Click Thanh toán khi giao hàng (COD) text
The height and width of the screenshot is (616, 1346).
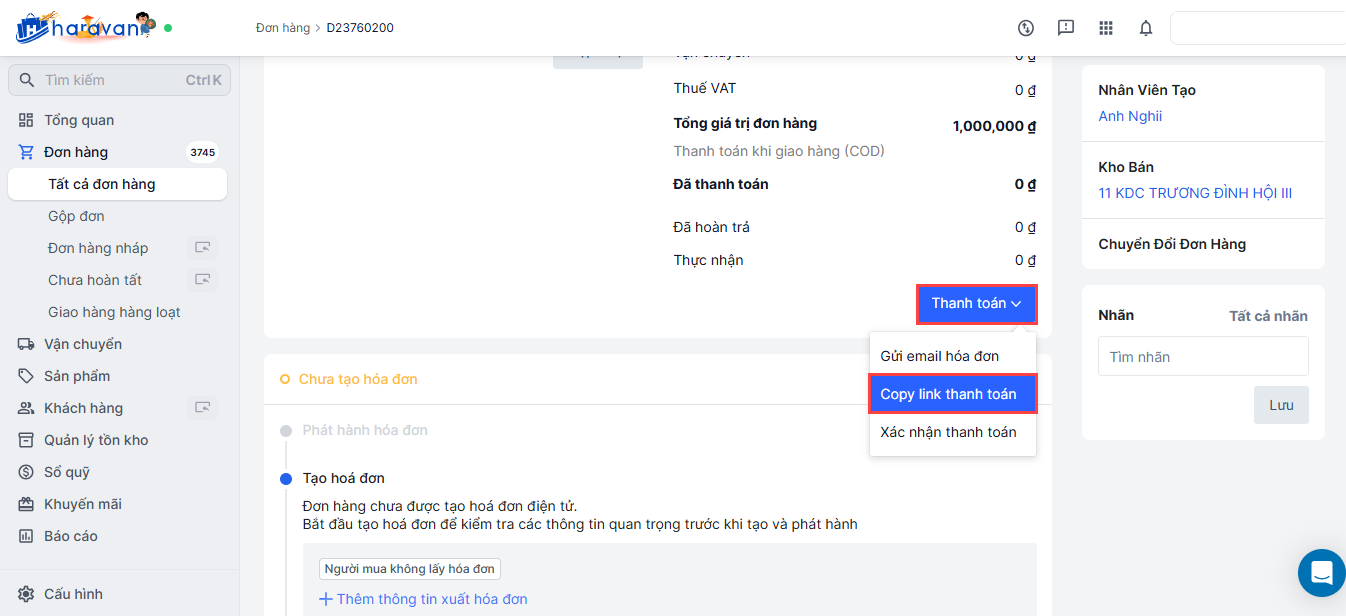779,151
